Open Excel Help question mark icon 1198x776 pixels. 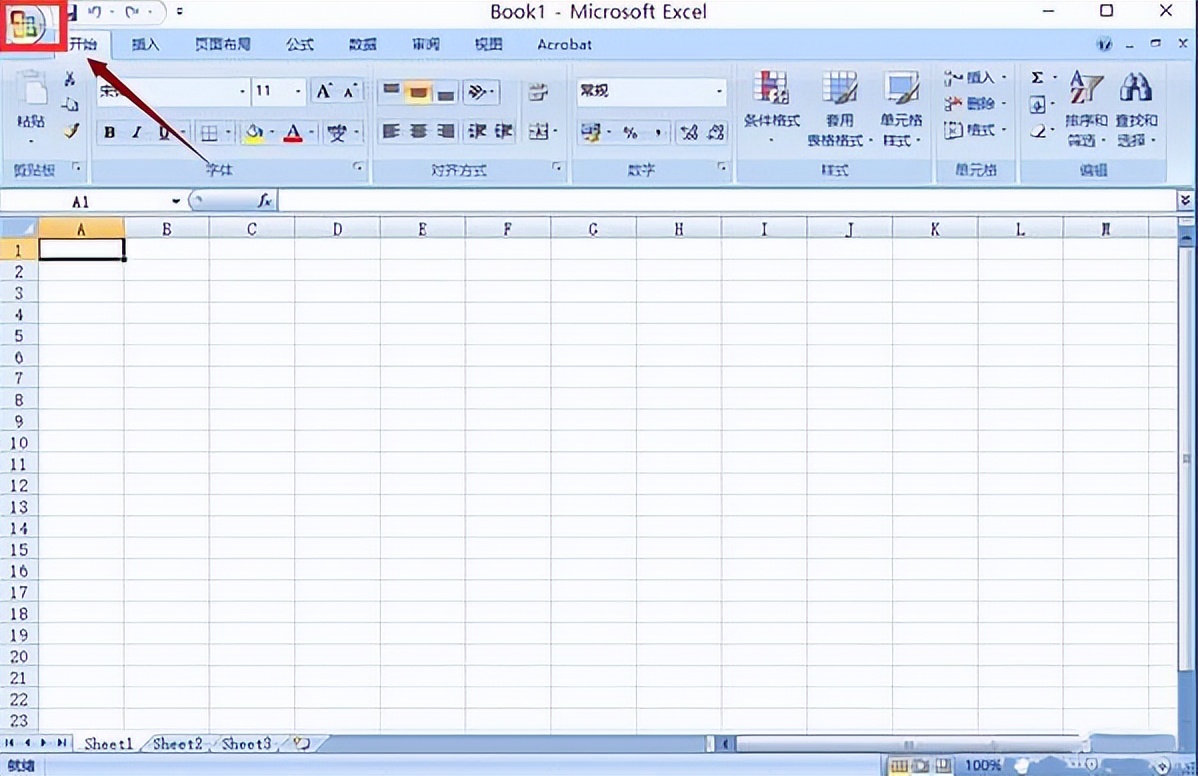pyautogui.click(x=1104, y=44)
